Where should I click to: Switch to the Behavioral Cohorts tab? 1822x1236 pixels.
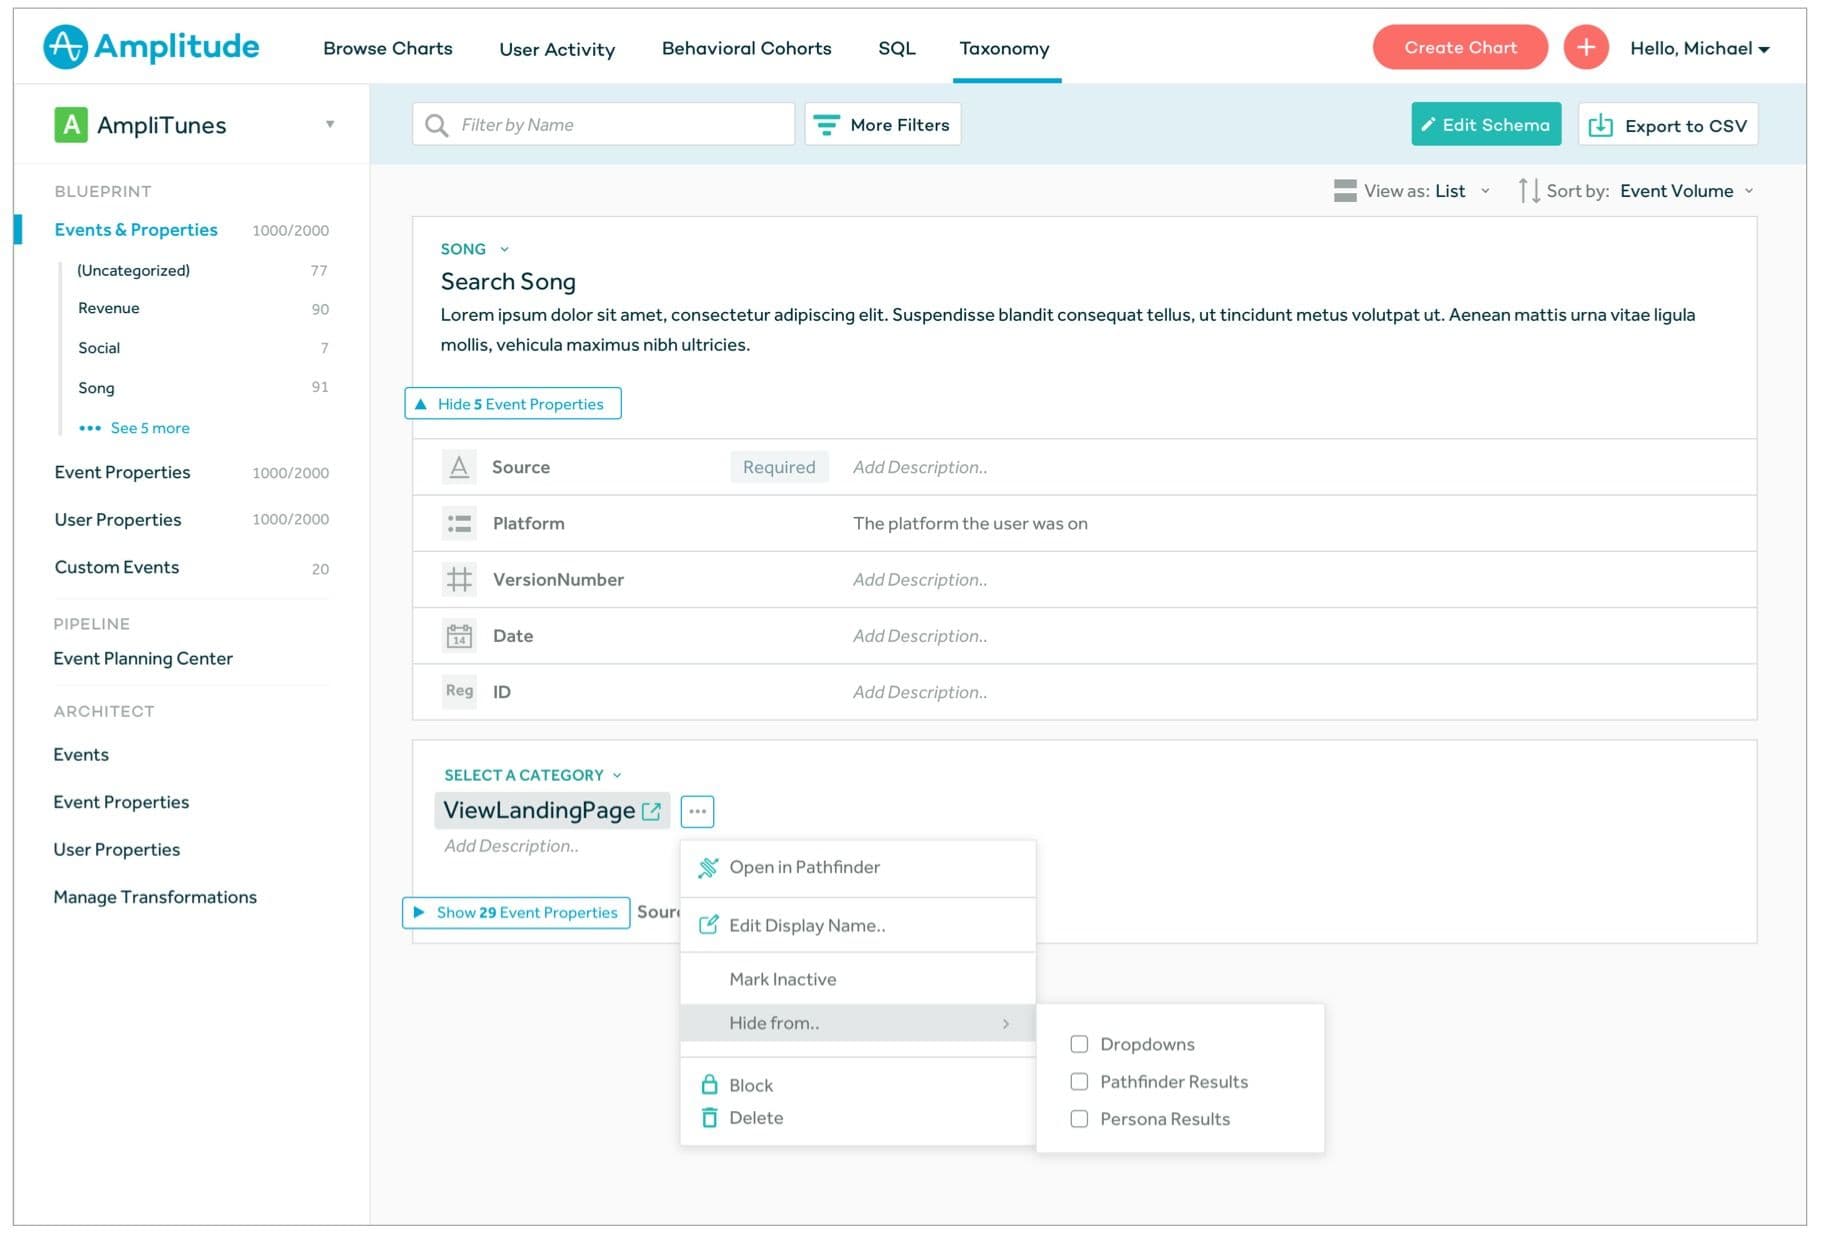click(746, 48)
